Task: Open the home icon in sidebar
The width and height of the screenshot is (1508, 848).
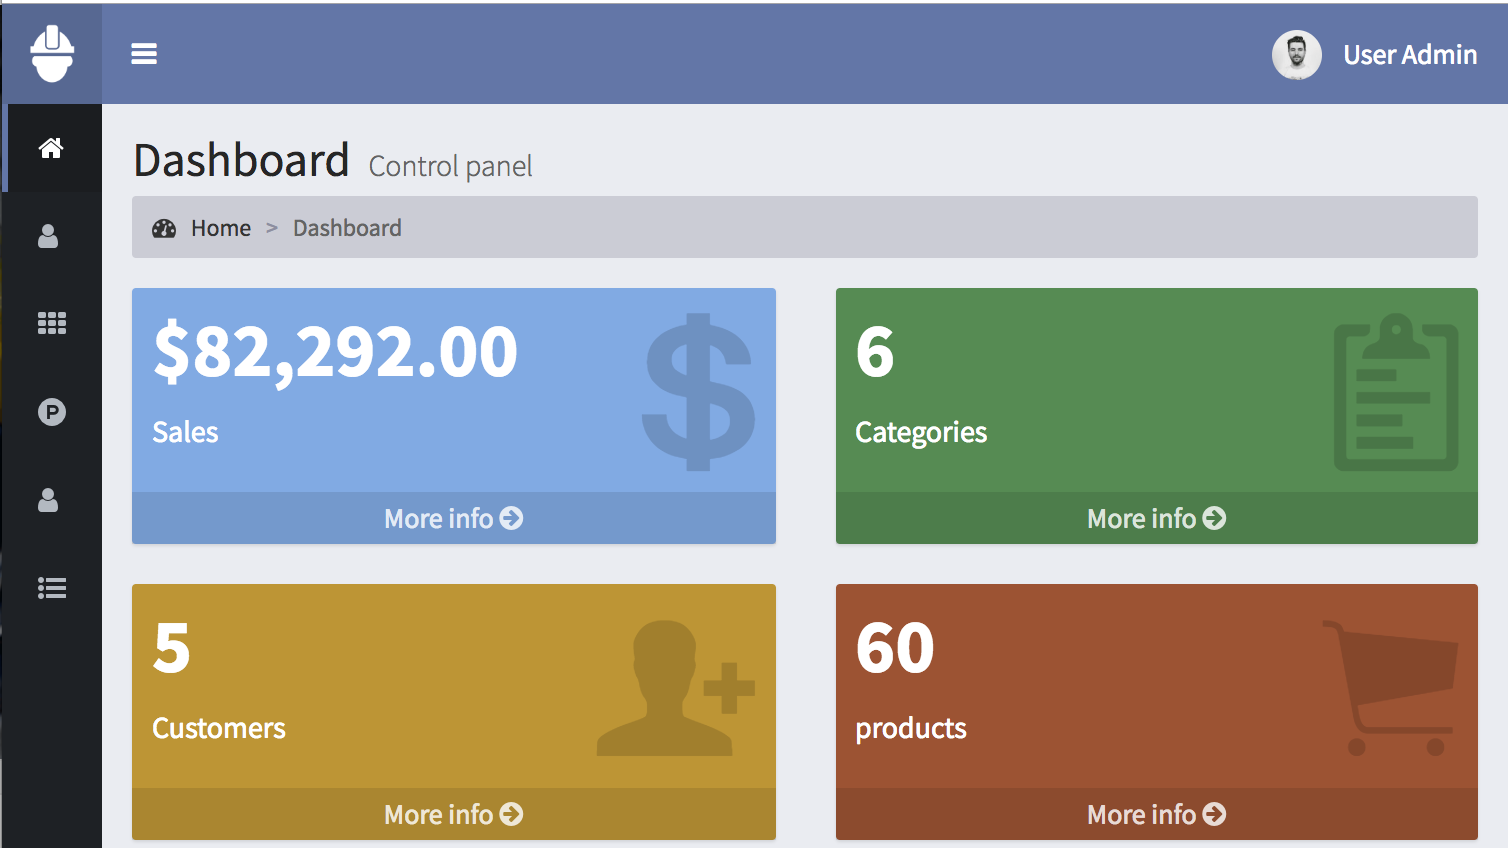Action: pyautogui.click(x=51, y=148)
